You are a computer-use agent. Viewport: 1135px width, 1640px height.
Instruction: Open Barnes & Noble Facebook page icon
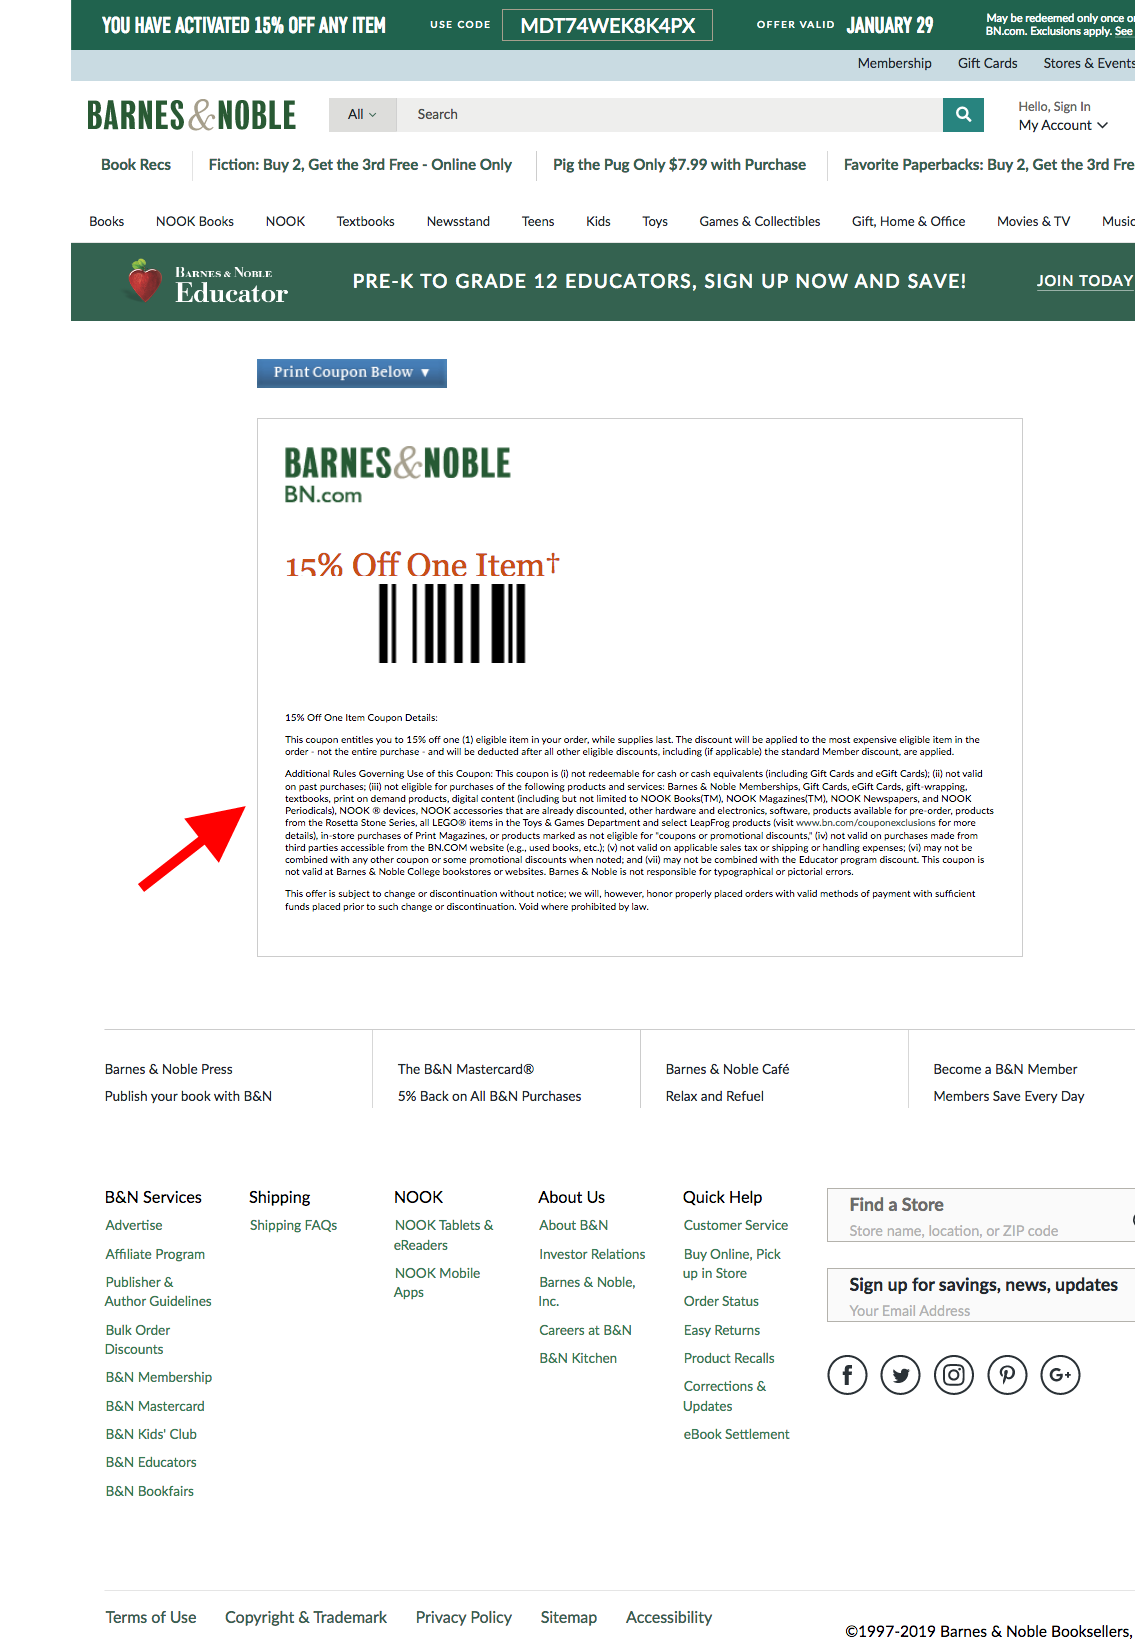(x=847, y=1375)
